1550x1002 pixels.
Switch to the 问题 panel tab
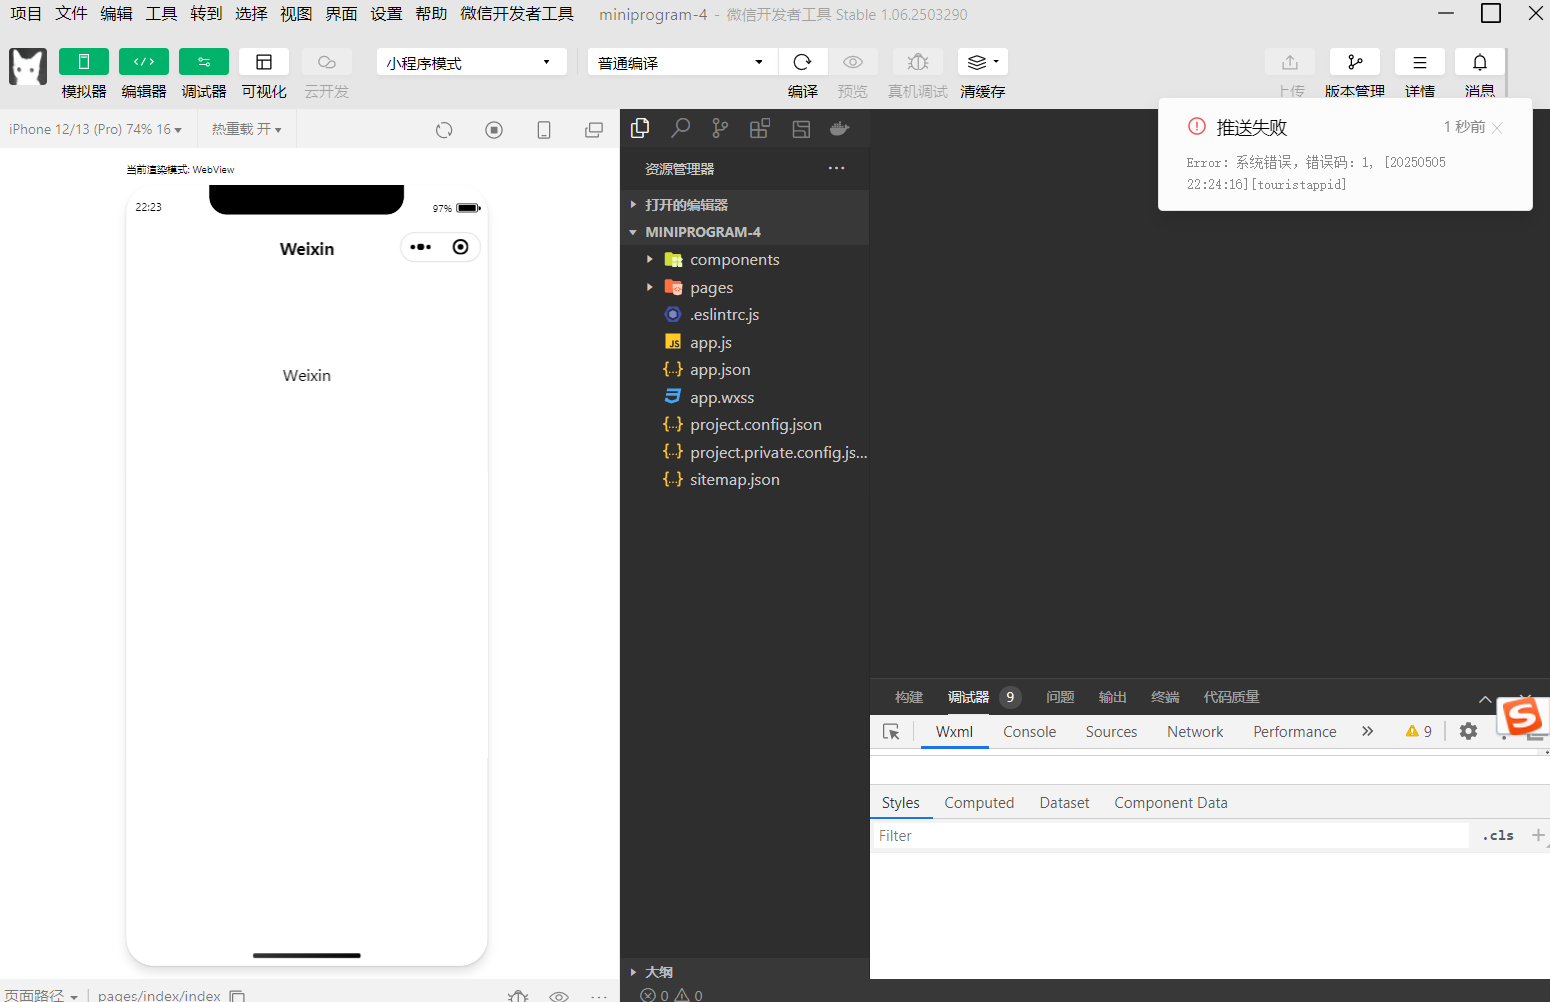(x=1060, y=697)
